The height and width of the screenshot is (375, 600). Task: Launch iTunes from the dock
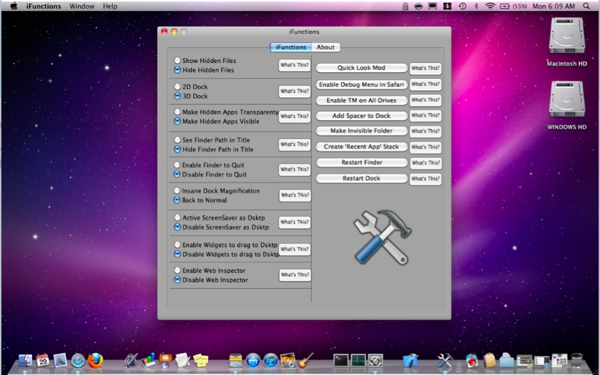tap(271, 360)
